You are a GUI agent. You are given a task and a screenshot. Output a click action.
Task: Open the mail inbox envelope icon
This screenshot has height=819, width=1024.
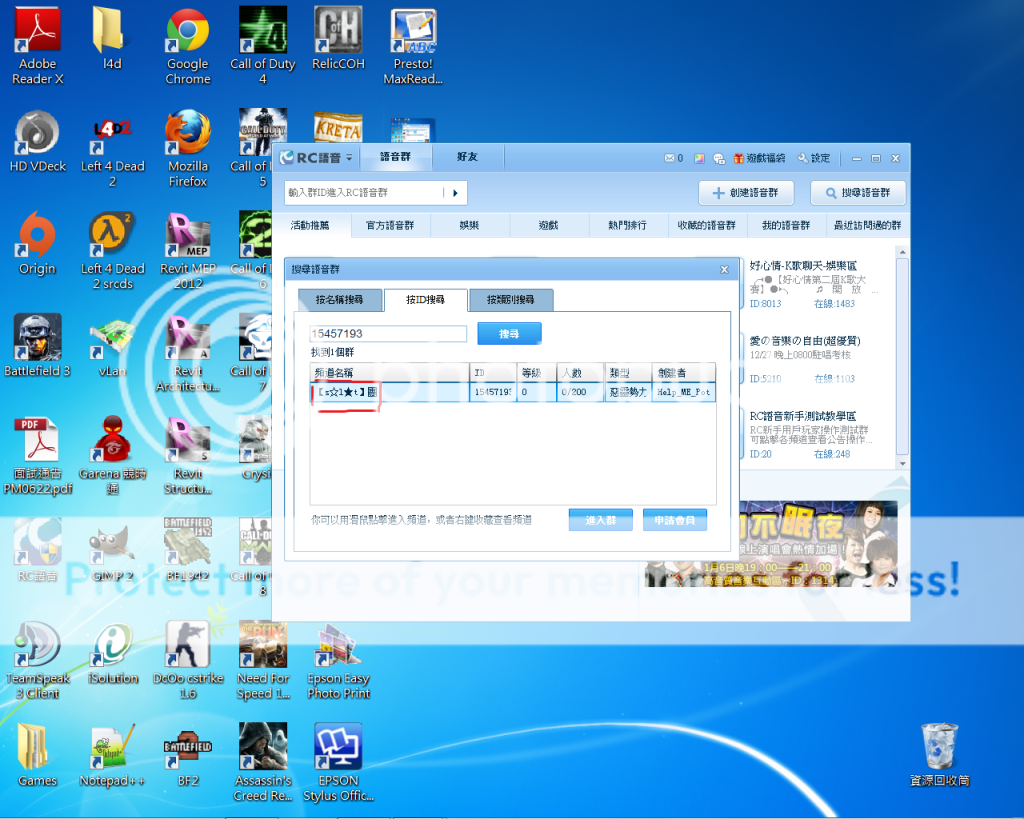[x=670, y=158]
